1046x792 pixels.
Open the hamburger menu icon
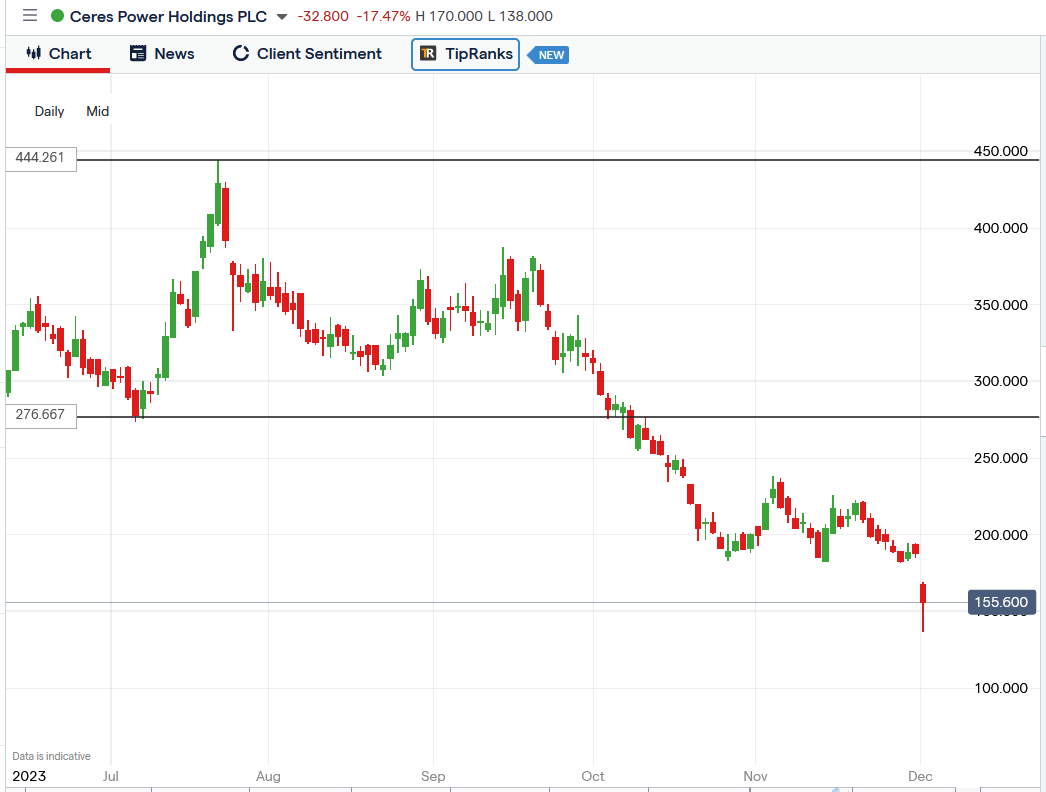[30, 15]
